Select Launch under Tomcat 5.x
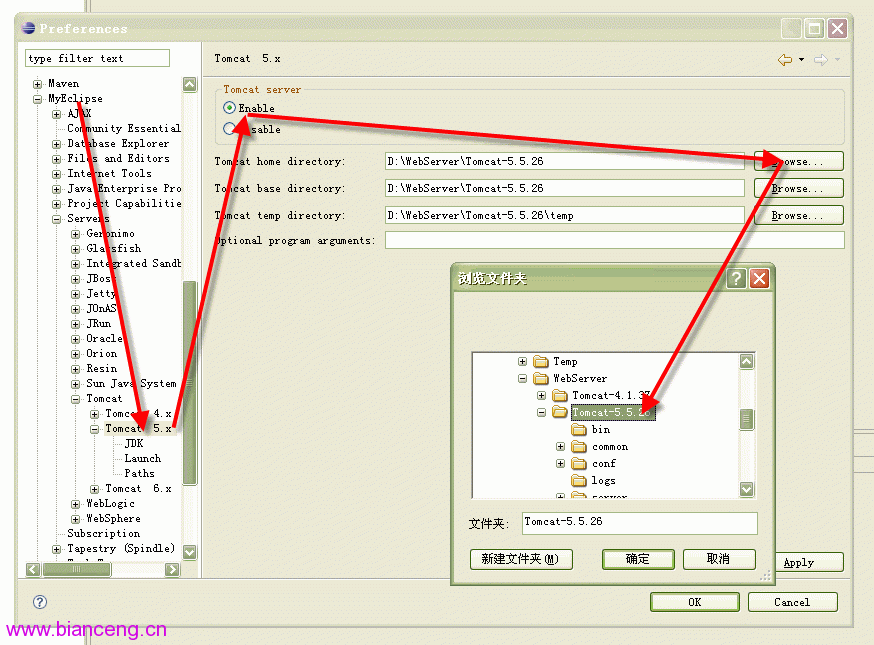 [x=143, y=459]
